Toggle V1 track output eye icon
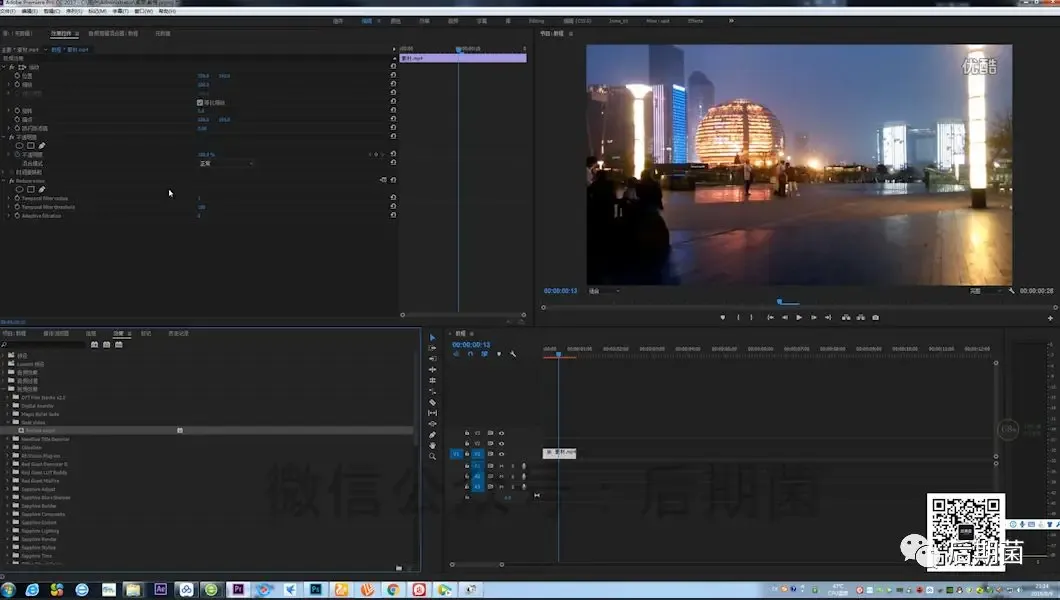The height and width of the screenshot is (600, 1060). [501, 454]
